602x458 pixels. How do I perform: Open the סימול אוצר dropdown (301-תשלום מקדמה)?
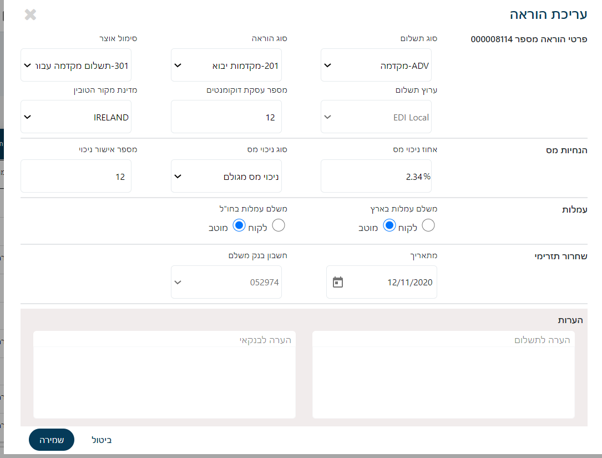coord(76,65)
